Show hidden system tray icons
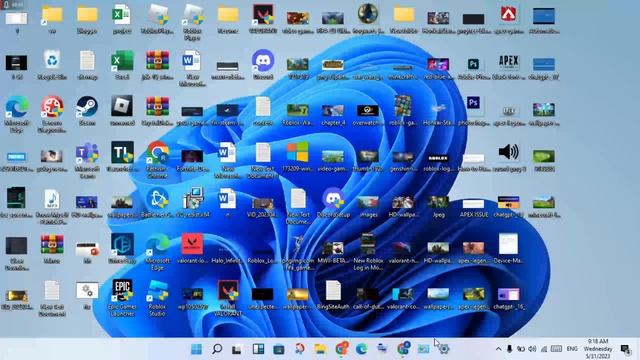The image size is (640, 360). pos(498,349)
